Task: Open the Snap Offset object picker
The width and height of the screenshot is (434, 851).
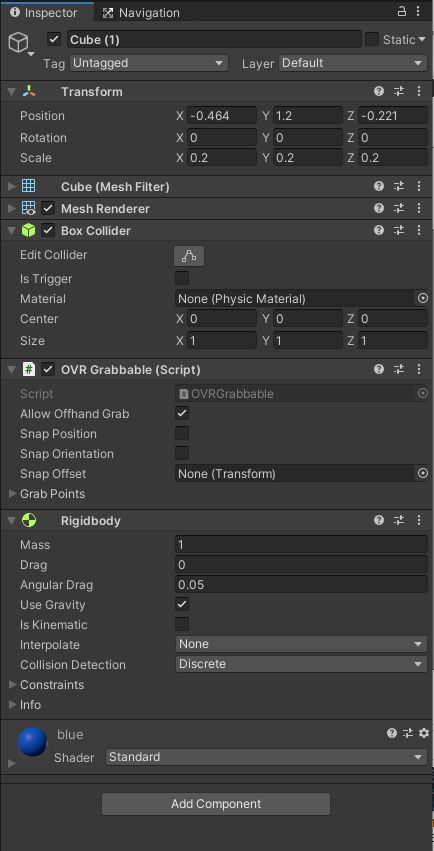Action: tap(423, 473)
